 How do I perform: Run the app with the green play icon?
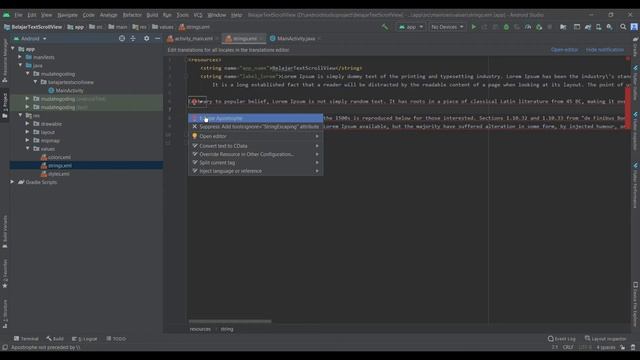pos(473,27)
